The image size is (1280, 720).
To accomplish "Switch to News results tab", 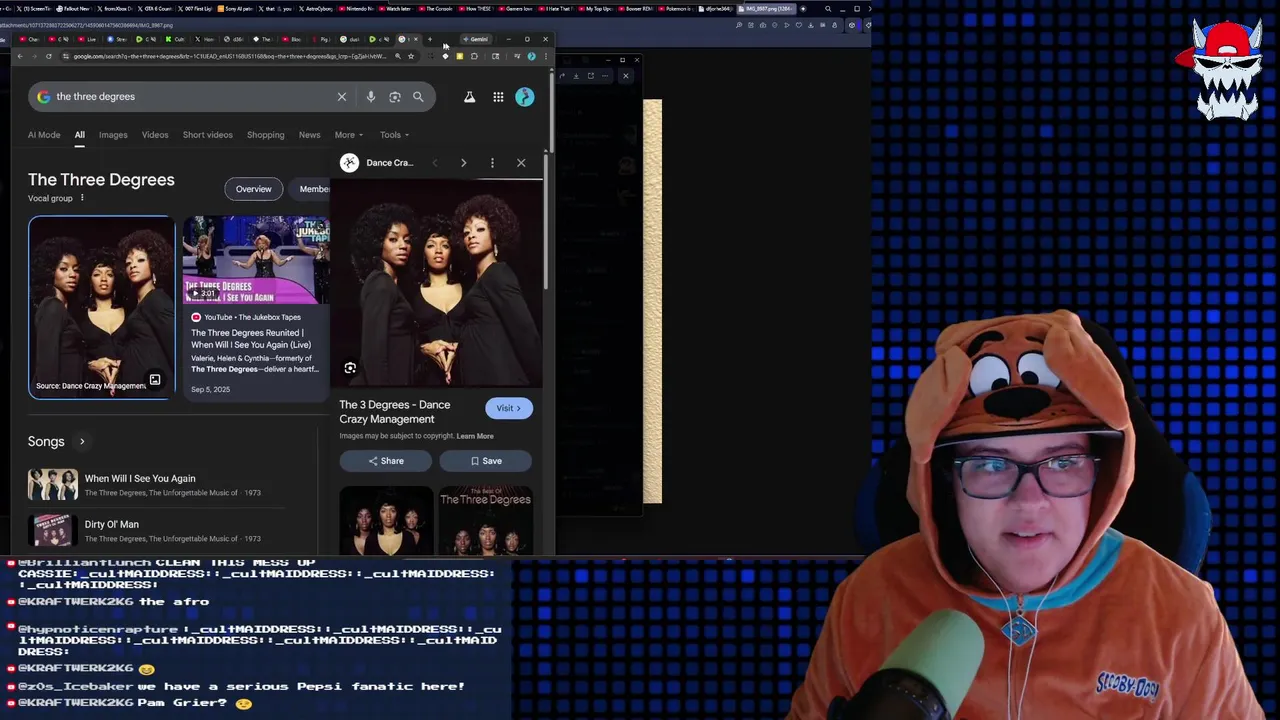I will 310,135.
